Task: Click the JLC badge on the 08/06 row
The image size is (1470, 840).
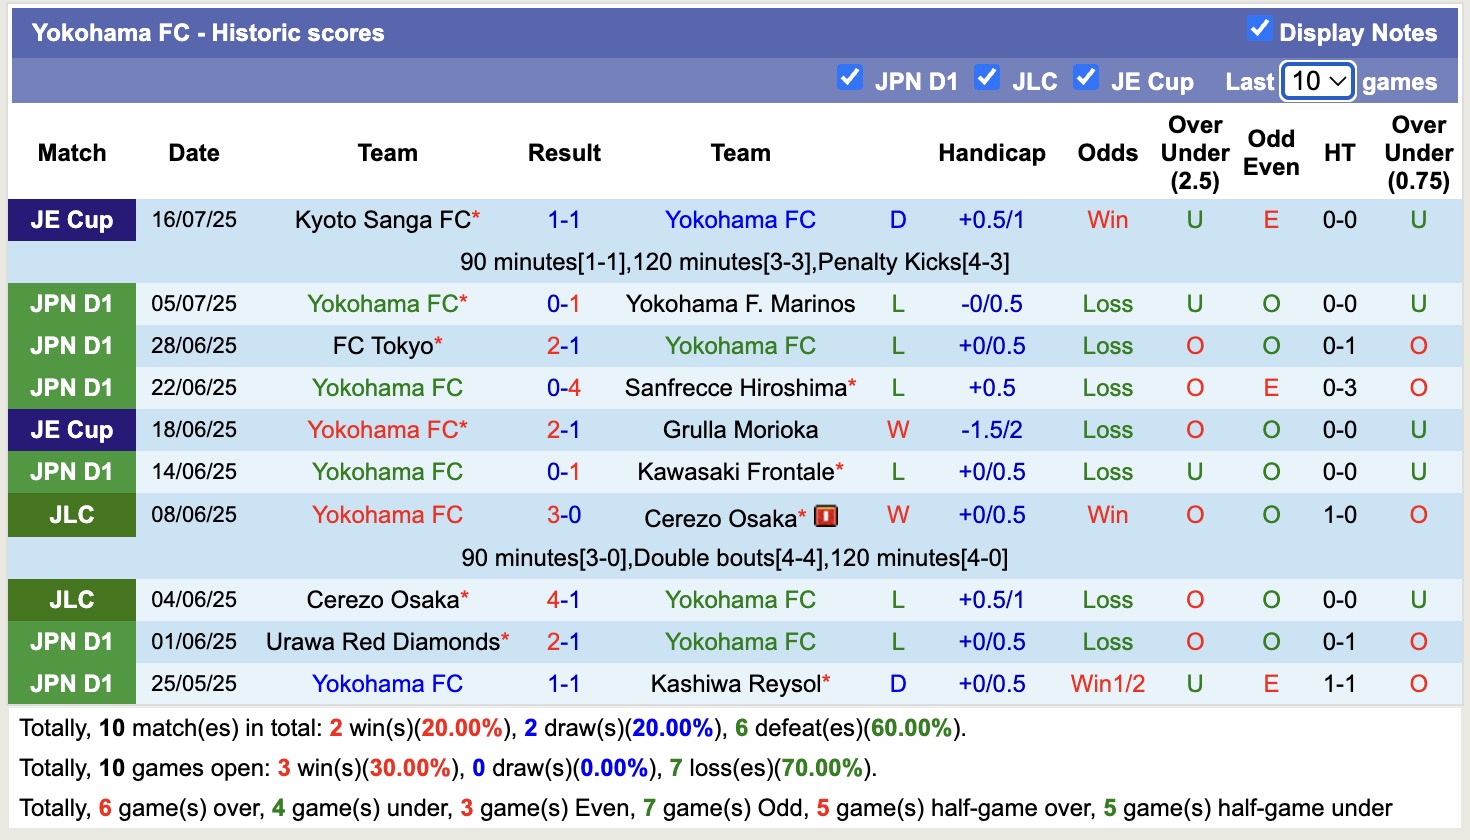Action: pos(71,514)
